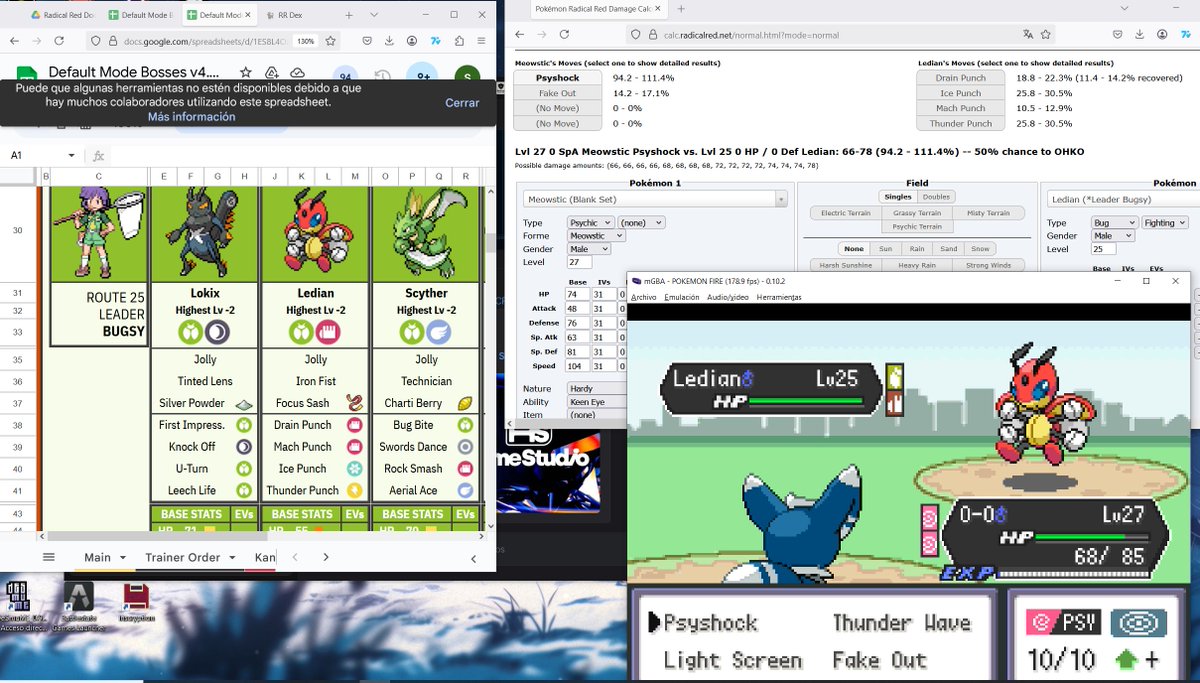Image resolution: width=1200 pixels, height=683 pixels.
Task: Select Rain weather option
Action: click(918, 249)
